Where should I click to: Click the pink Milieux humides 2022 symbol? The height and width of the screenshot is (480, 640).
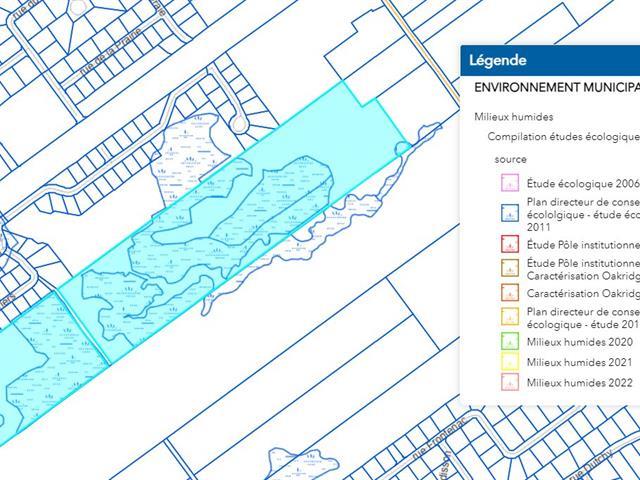(x=508, y=382)
